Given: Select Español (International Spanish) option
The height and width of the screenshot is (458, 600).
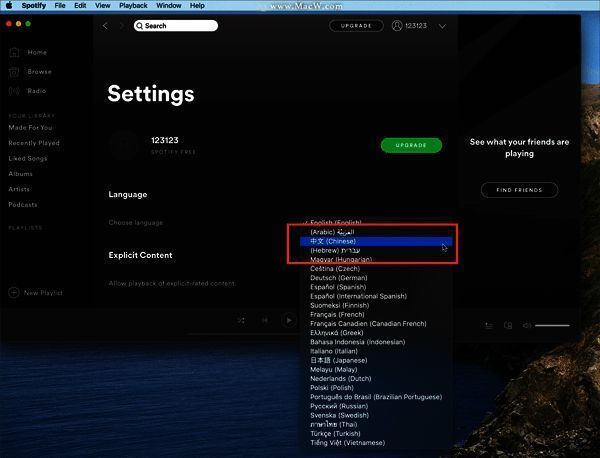Looking at the screenshot, I should tap(376, 296).
